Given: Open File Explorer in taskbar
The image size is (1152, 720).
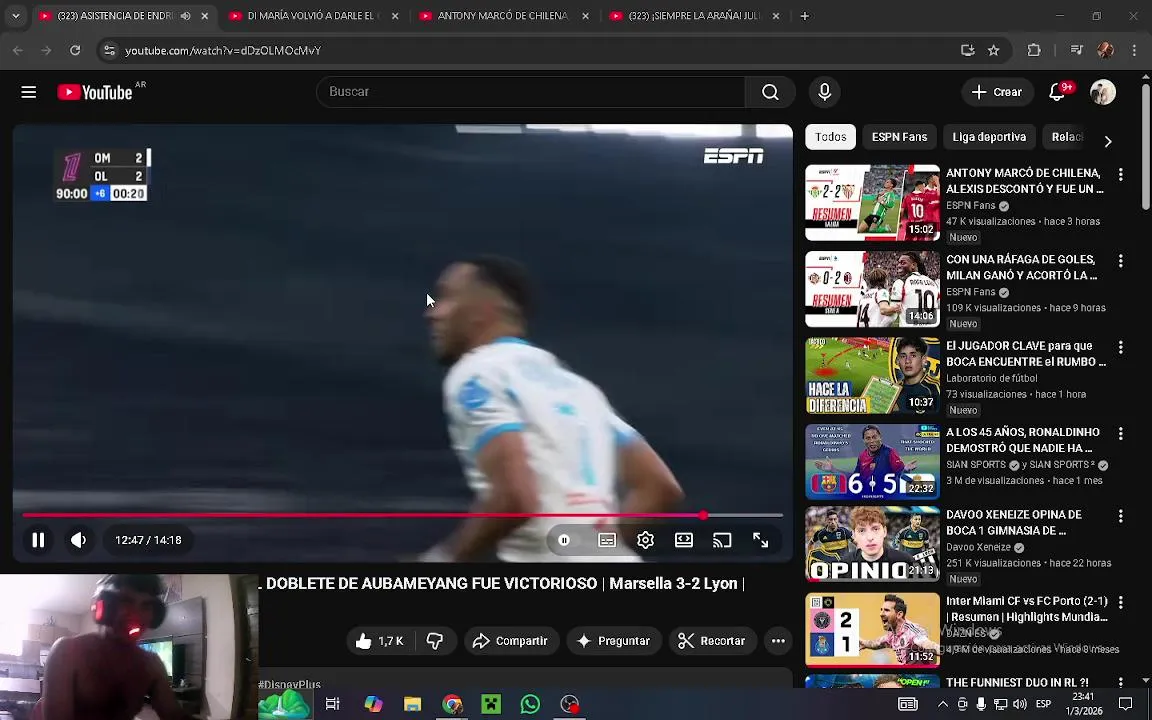Looking at the screenshot, I should point(412,705).
